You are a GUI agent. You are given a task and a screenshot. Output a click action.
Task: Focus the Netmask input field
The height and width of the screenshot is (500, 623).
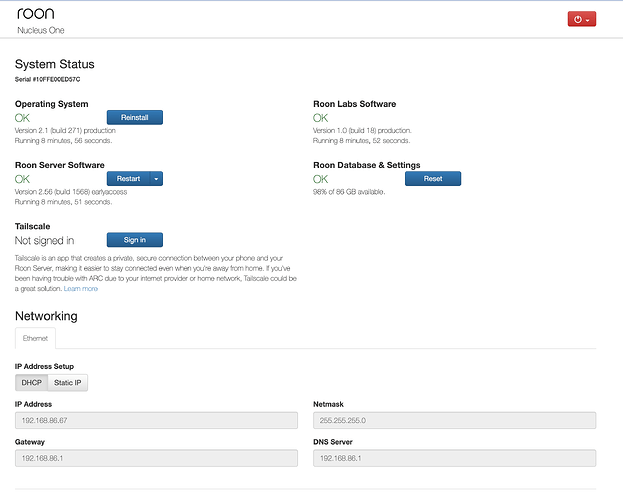pyautogui.click(x=454, y=421)
